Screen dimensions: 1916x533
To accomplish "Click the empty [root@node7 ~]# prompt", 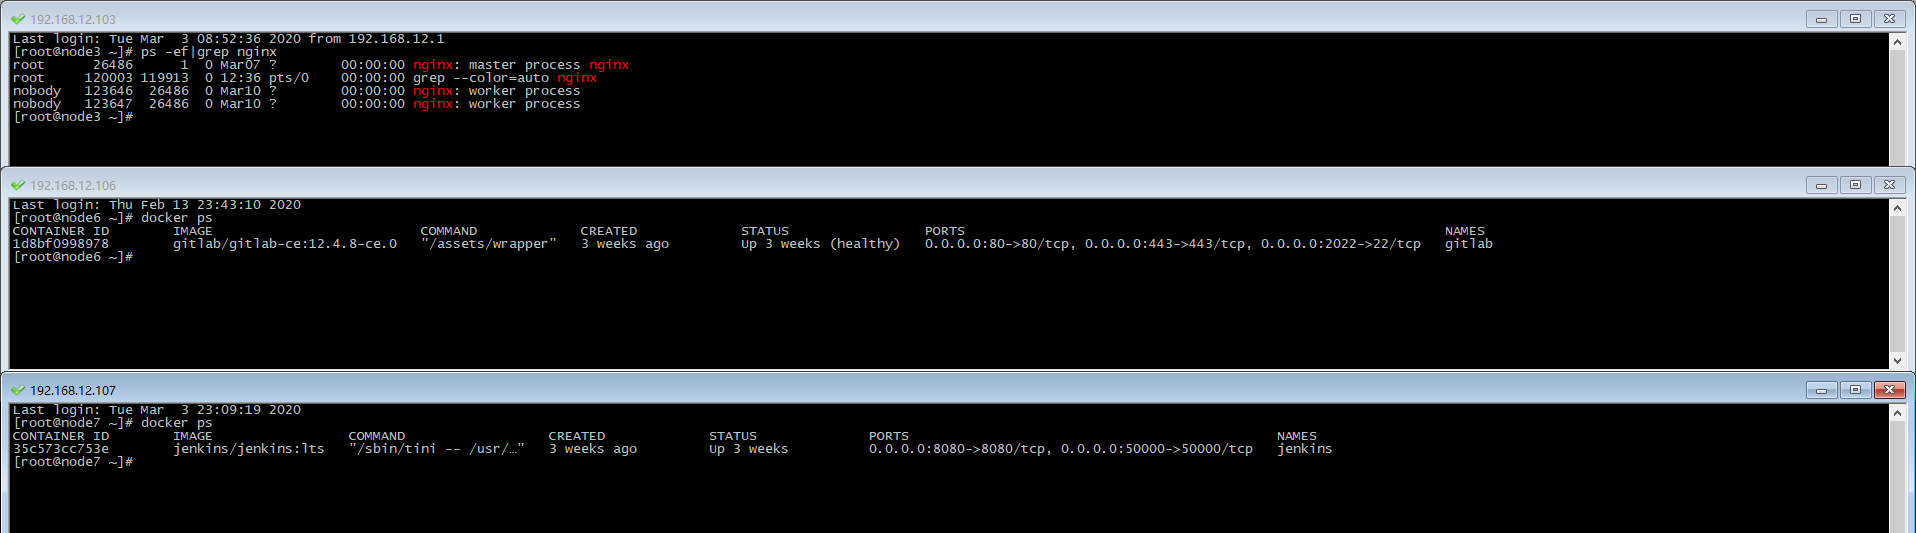I will (73, 462).
